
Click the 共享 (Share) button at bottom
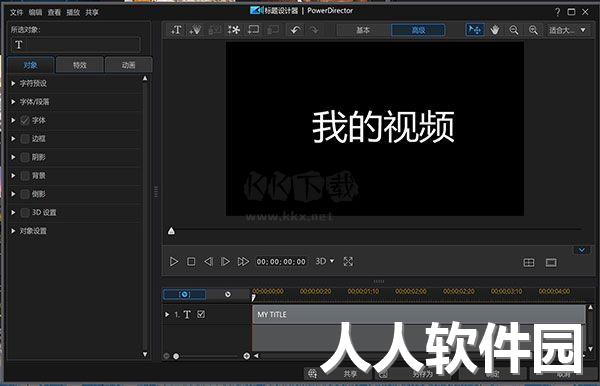click(x=338, y=373)
